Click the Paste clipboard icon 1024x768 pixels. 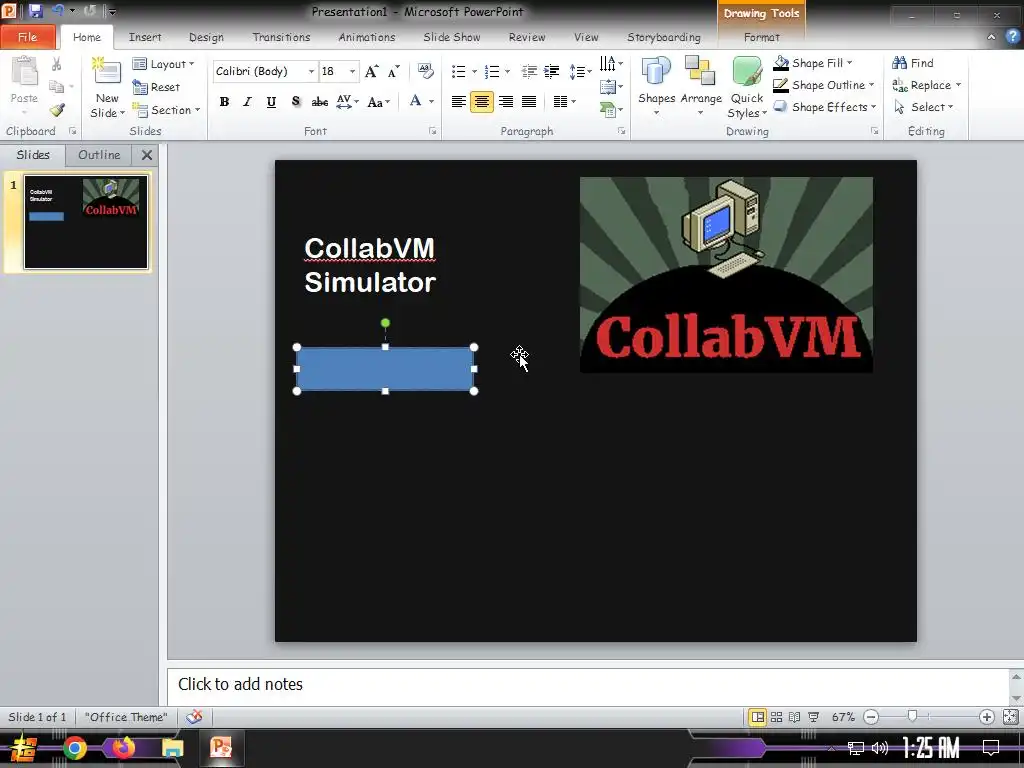coord(24,72)
